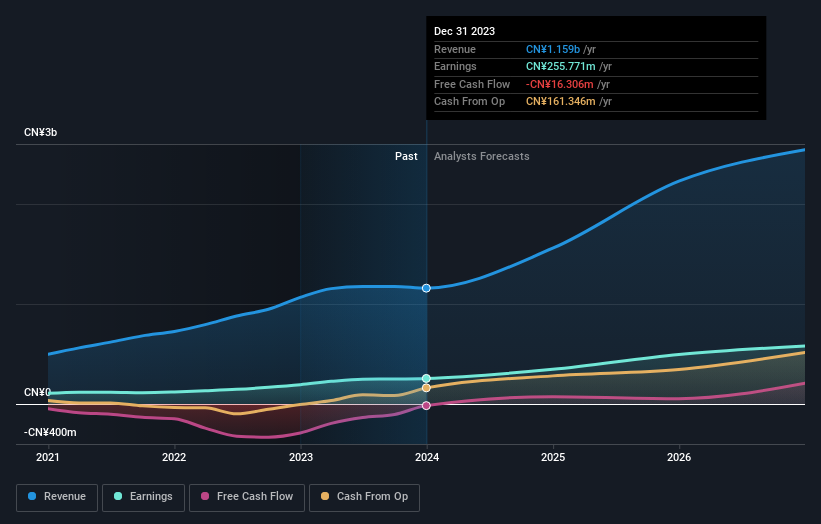
Task: Click the Free Cash Flow marker at 2024
Action: point(426,405)
